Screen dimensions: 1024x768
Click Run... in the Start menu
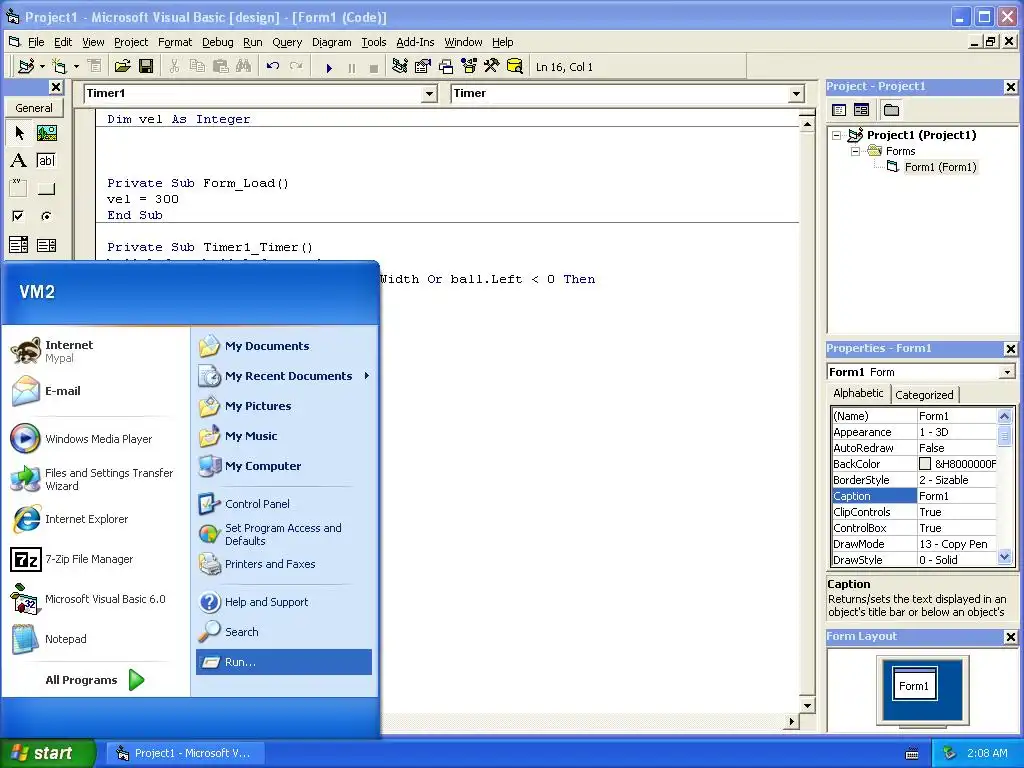pyautogui.click(x=283, y=662)
